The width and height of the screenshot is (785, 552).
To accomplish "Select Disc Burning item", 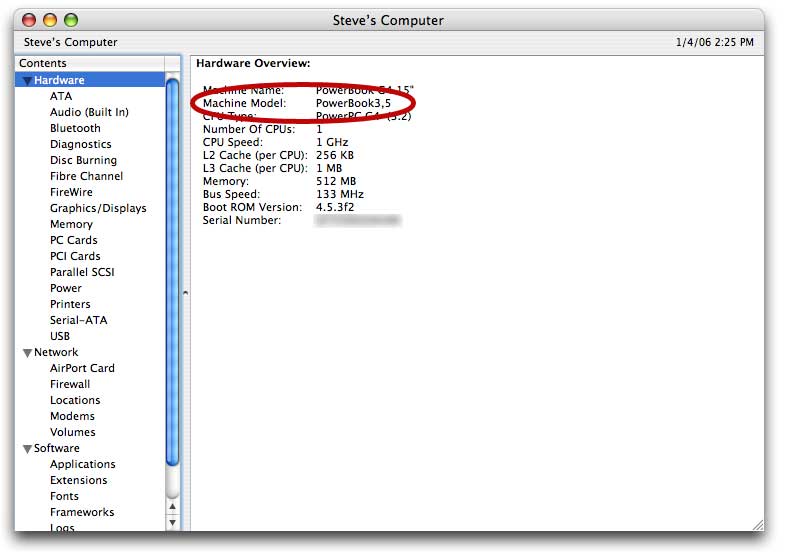I will [83, 160].
